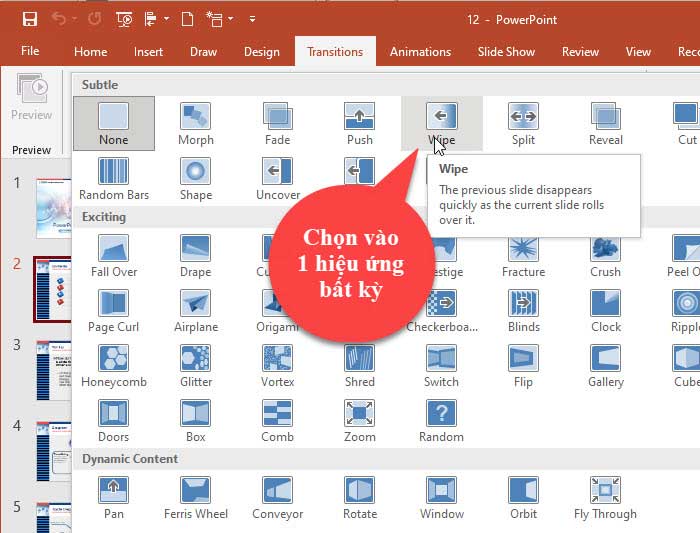Viewport: 700px width, 533px height.
Task: Start presentation from beginning icon
Action: 124,19
